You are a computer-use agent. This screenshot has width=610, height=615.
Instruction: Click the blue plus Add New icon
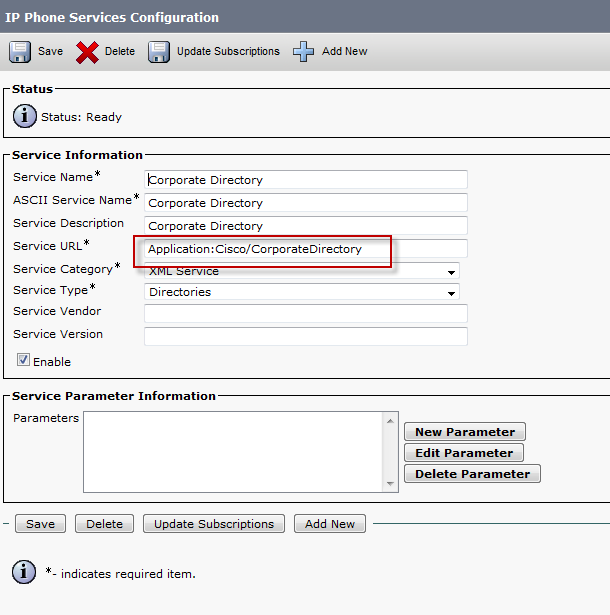(x=303, y=52)
